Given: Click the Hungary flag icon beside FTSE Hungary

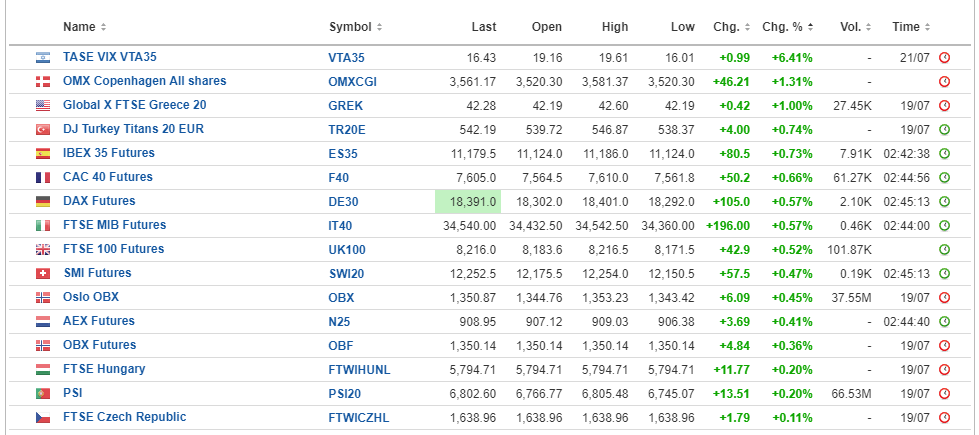Looking at the screenshot, I should (x=42, y=370).
